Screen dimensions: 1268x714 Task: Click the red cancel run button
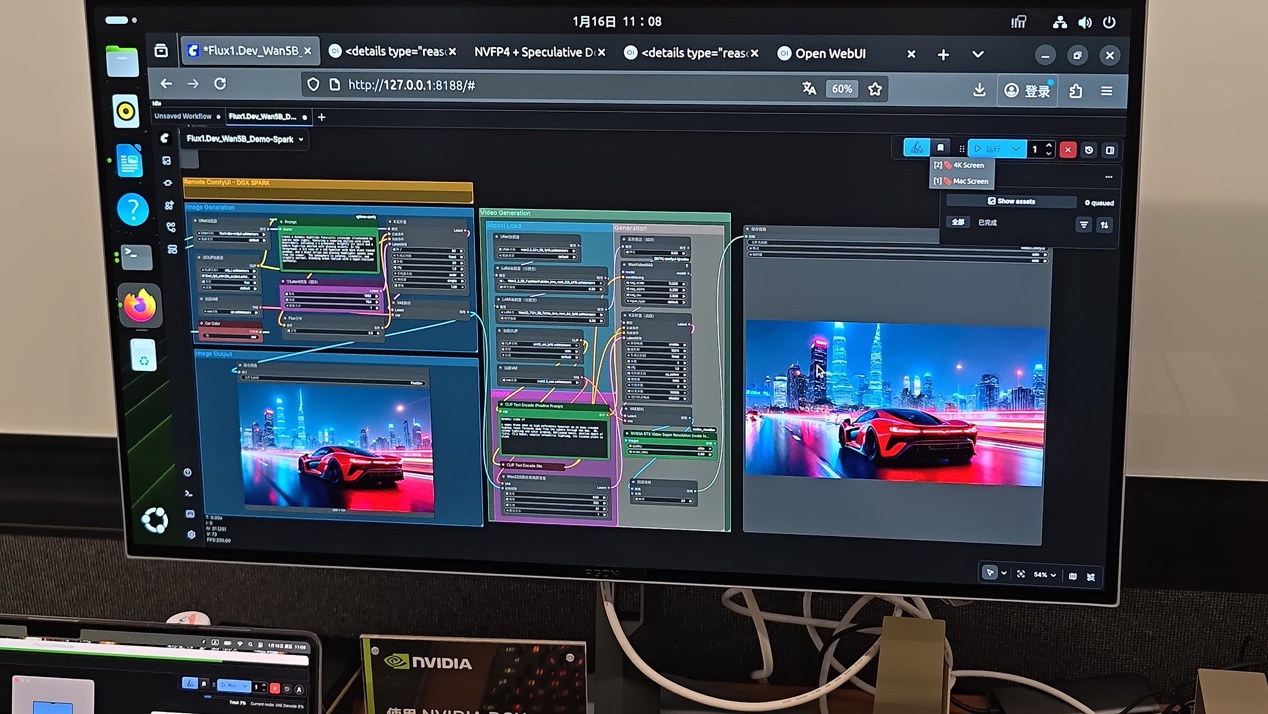(x=1068, y=150)
